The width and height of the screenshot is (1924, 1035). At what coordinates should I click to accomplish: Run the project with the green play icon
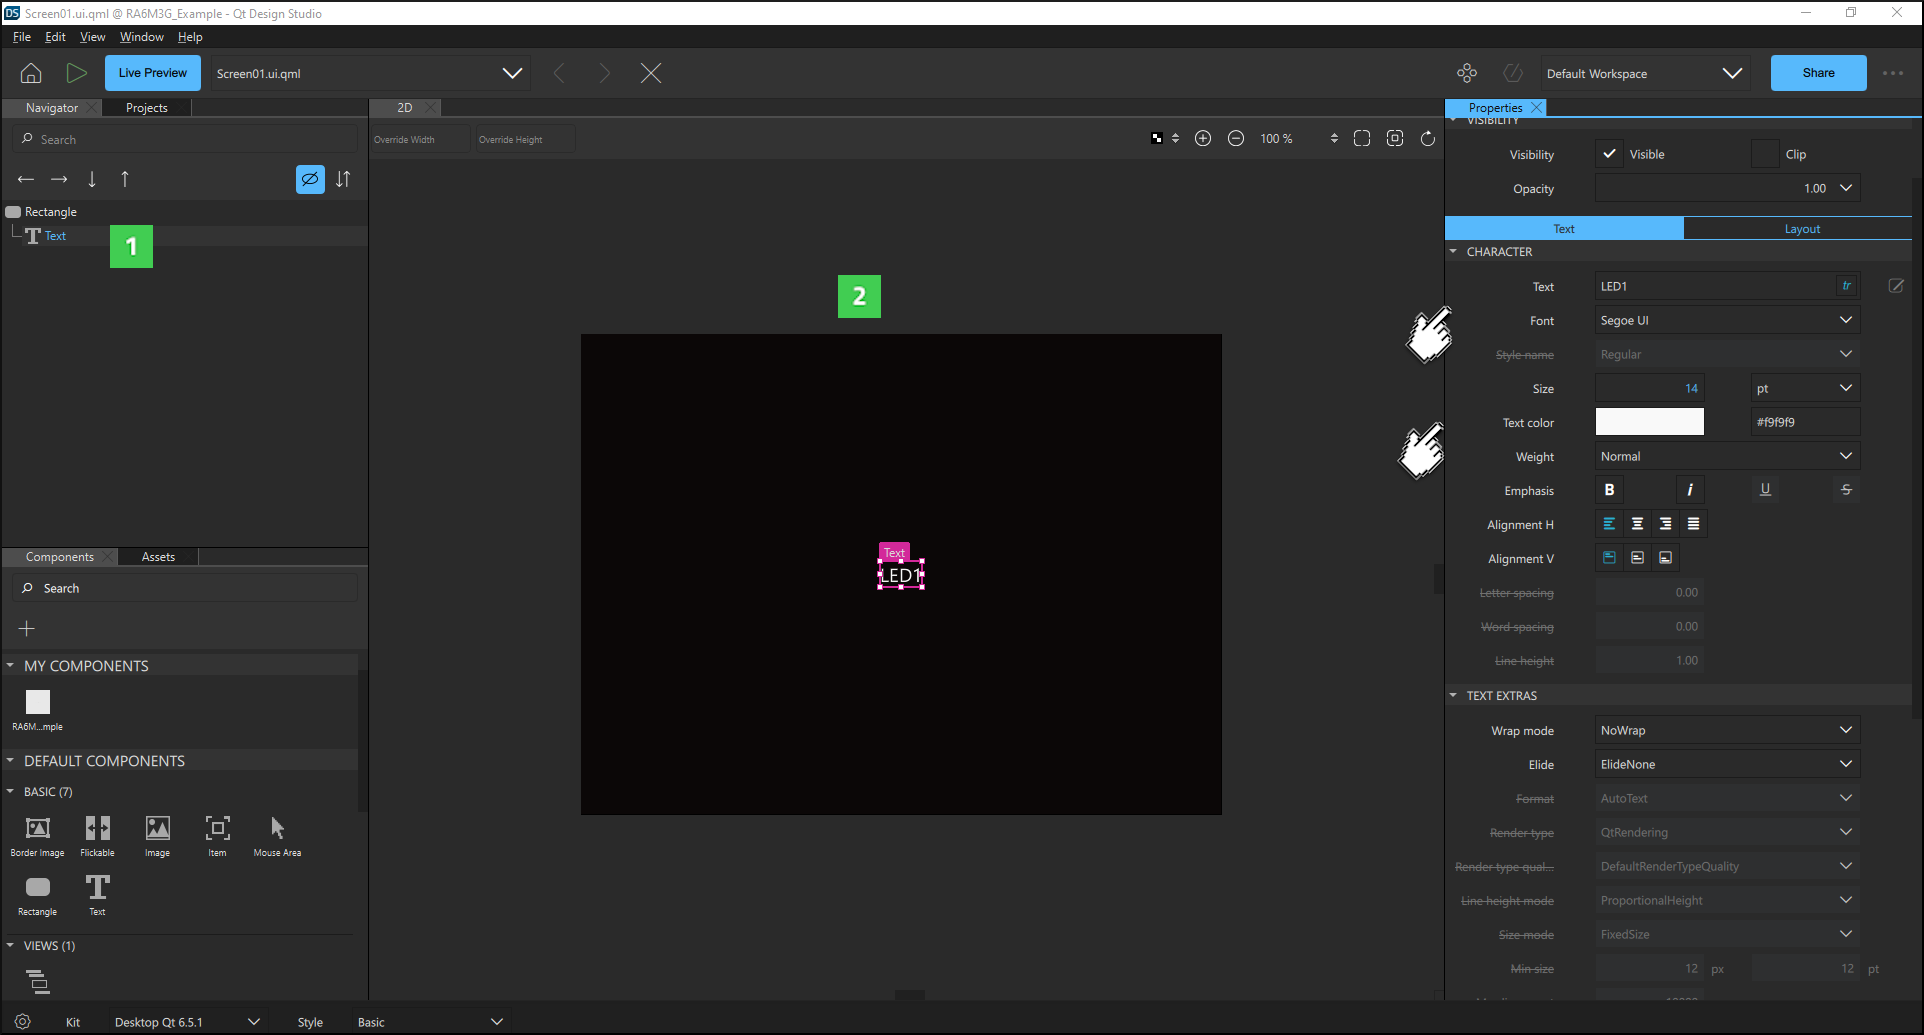coord(76,73)
